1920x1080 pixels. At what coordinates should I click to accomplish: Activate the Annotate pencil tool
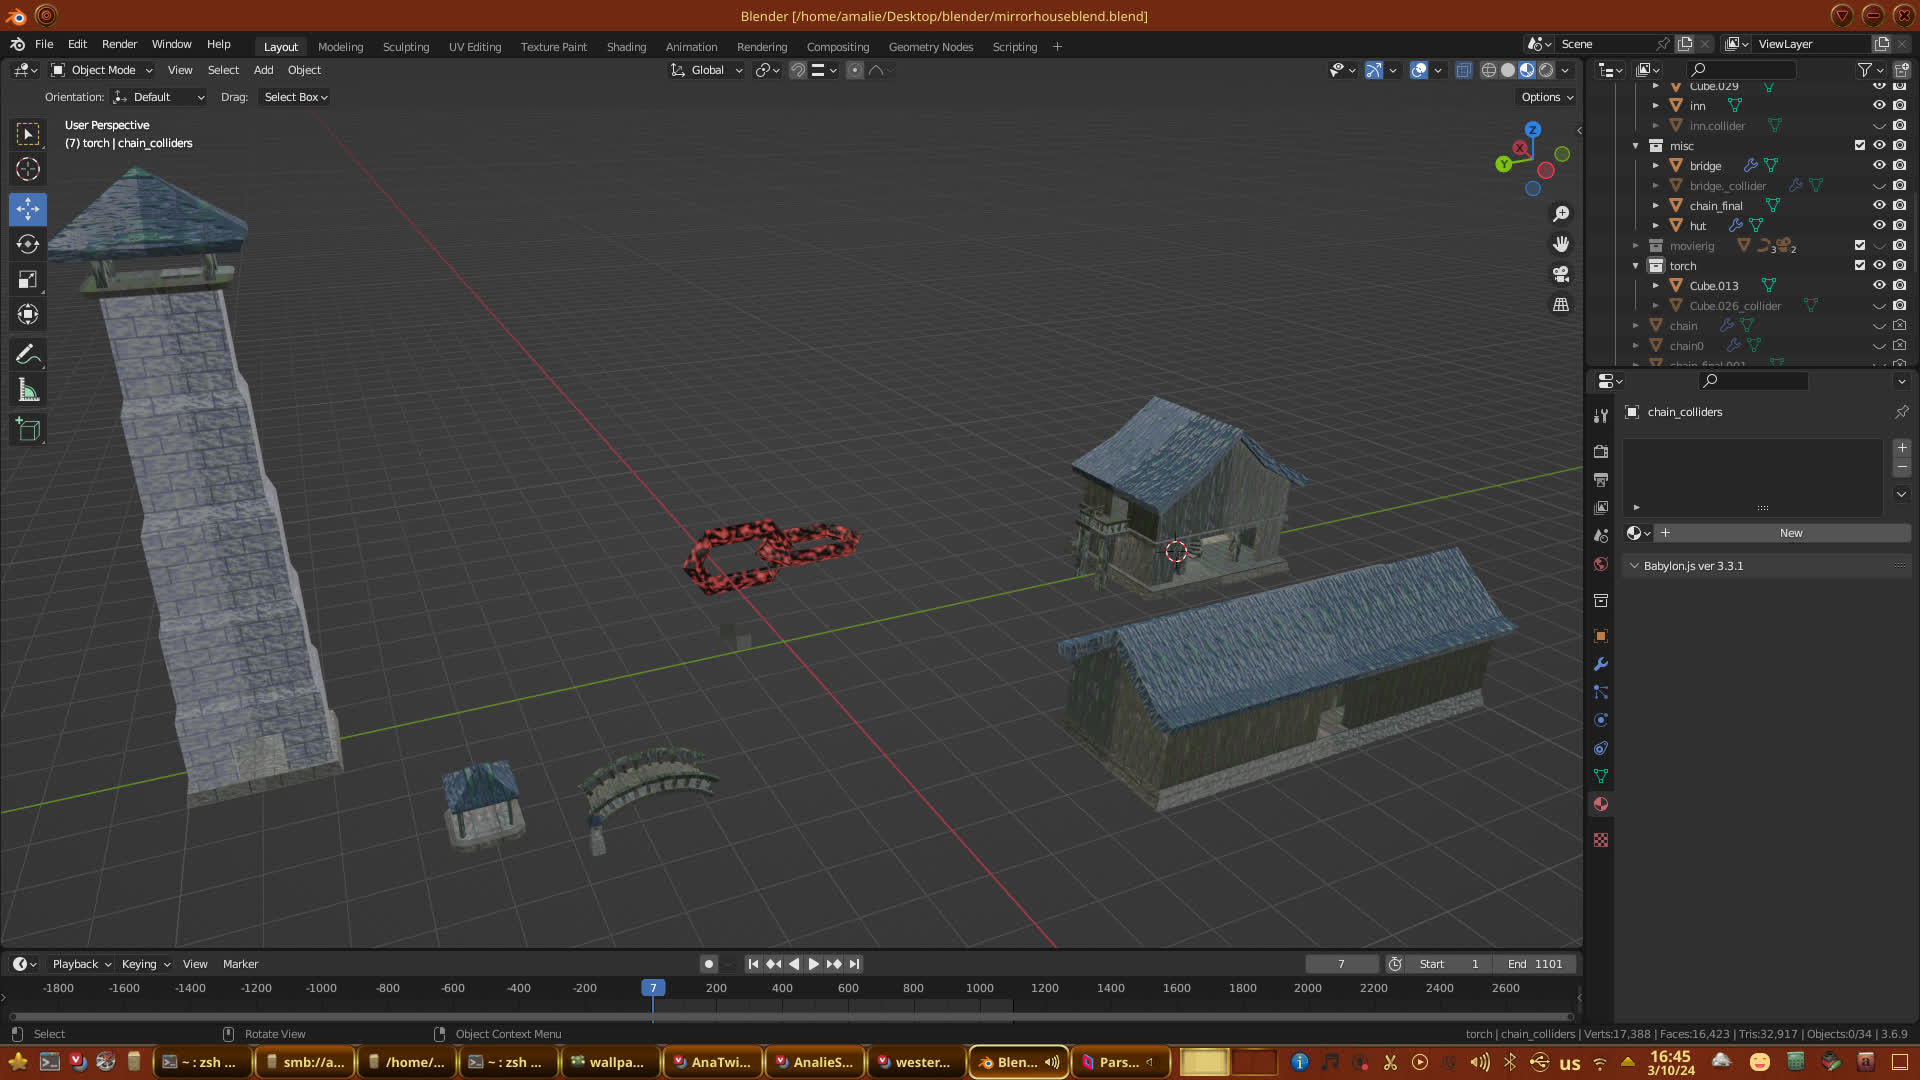[x=28, y=355]
